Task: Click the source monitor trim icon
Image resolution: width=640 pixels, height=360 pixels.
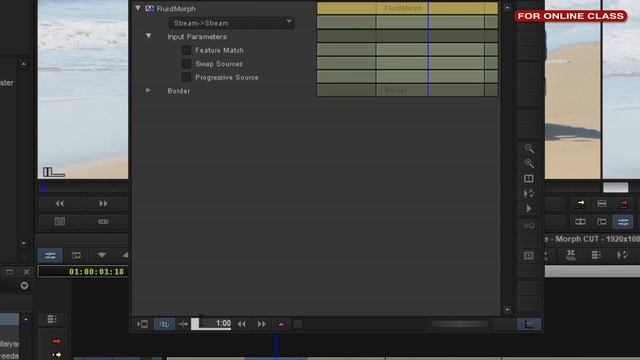Action: 103,221
